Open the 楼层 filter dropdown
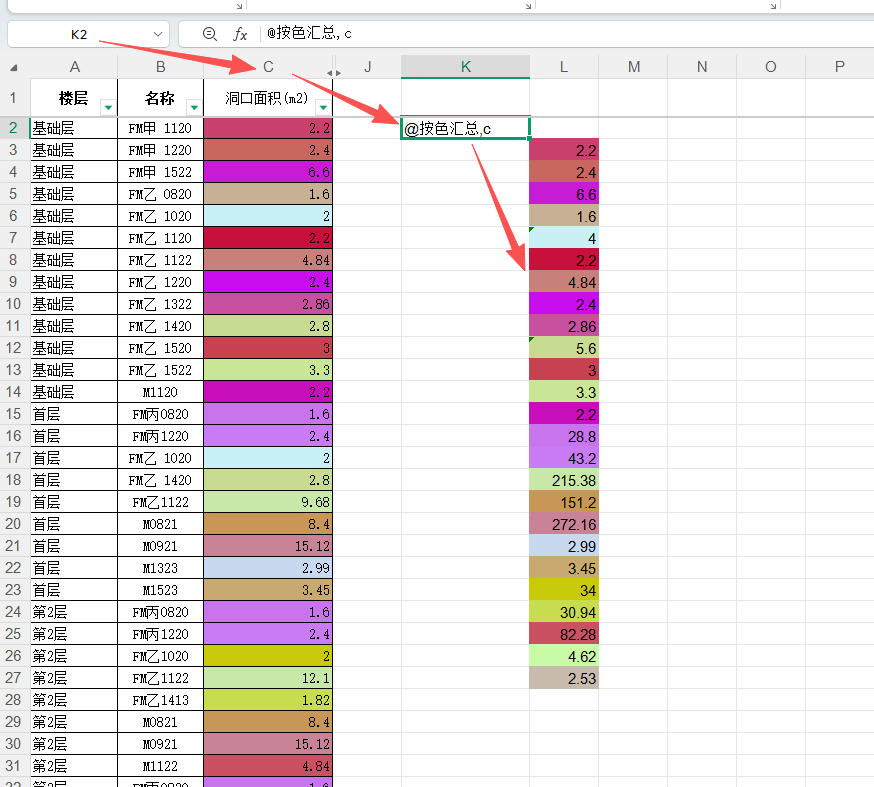Viewport: 874px width, 787px height. click(x=107, y=106)
